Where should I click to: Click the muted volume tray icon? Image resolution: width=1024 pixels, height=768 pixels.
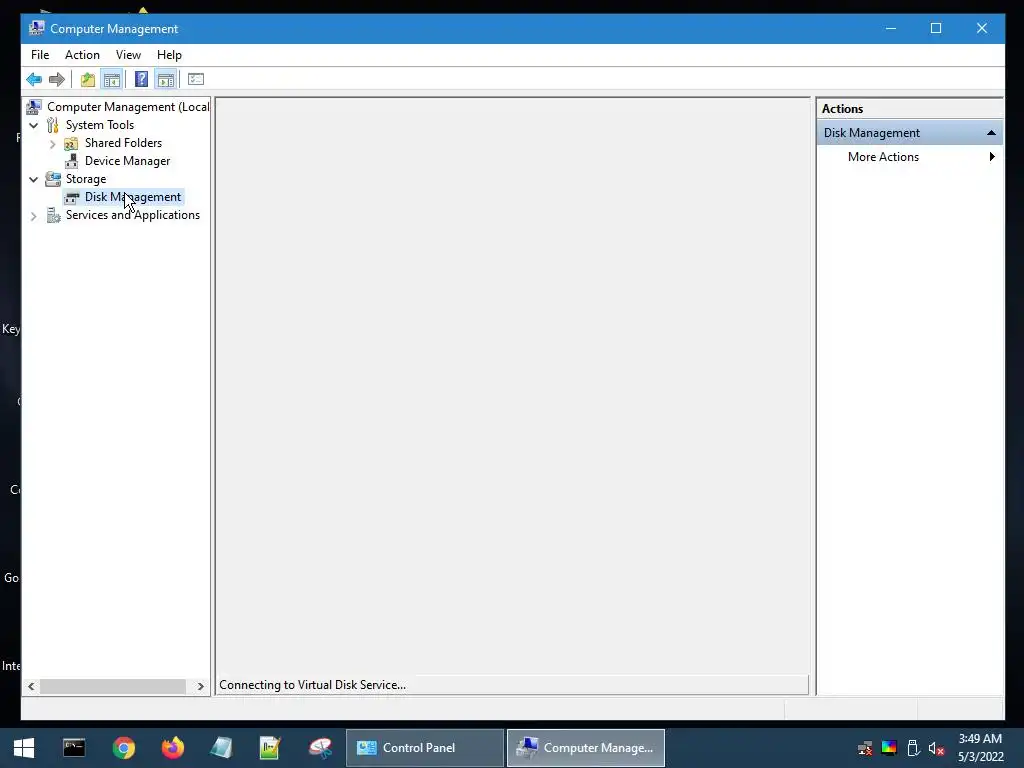click(x=936, y=748)
